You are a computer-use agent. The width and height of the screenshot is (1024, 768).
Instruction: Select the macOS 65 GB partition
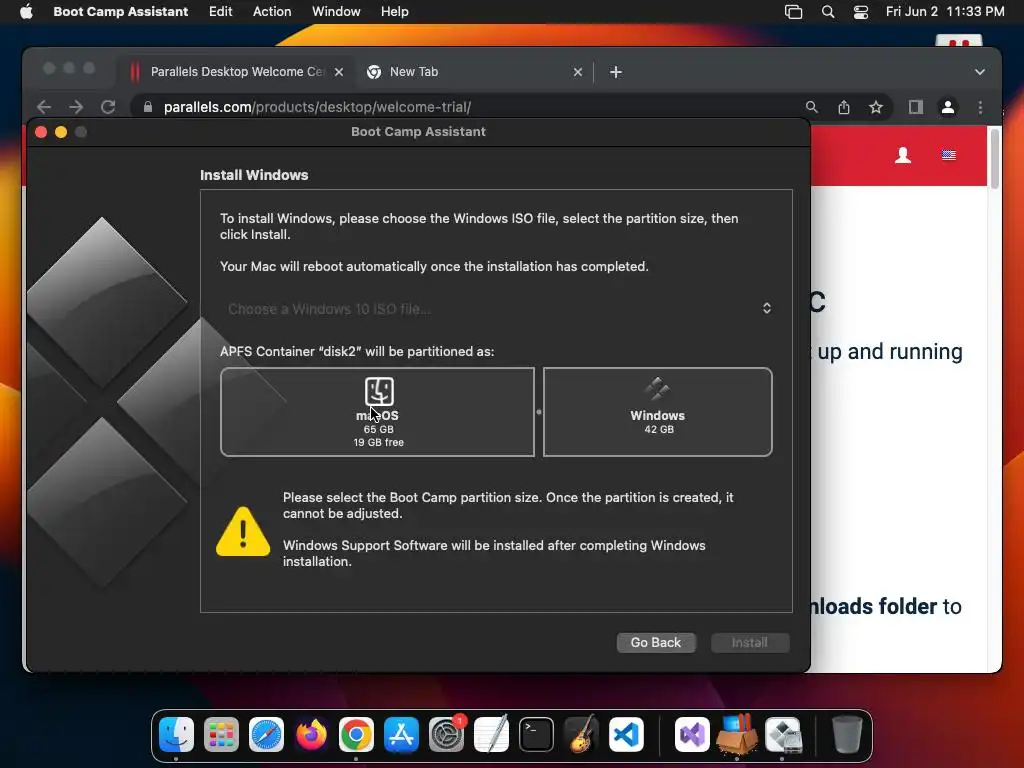[377, 412]
